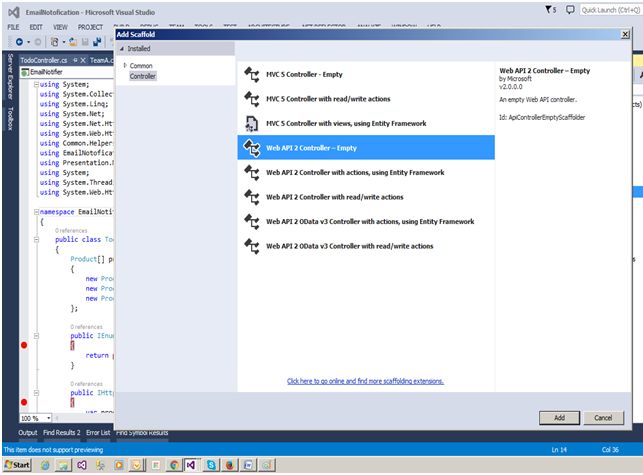Open the VIEW menu

(60, 27)
